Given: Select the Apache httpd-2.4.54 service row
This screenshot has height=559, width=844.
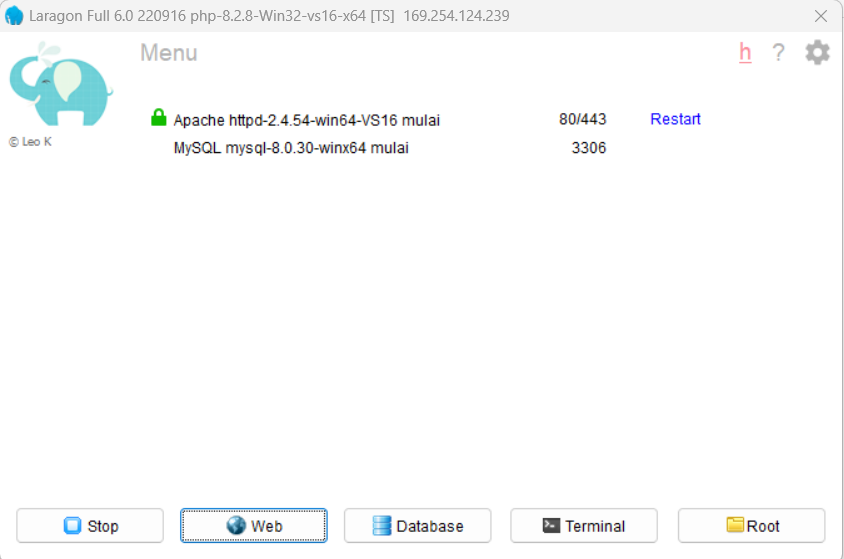Looking at the screenshot, I should coord(306,120).
